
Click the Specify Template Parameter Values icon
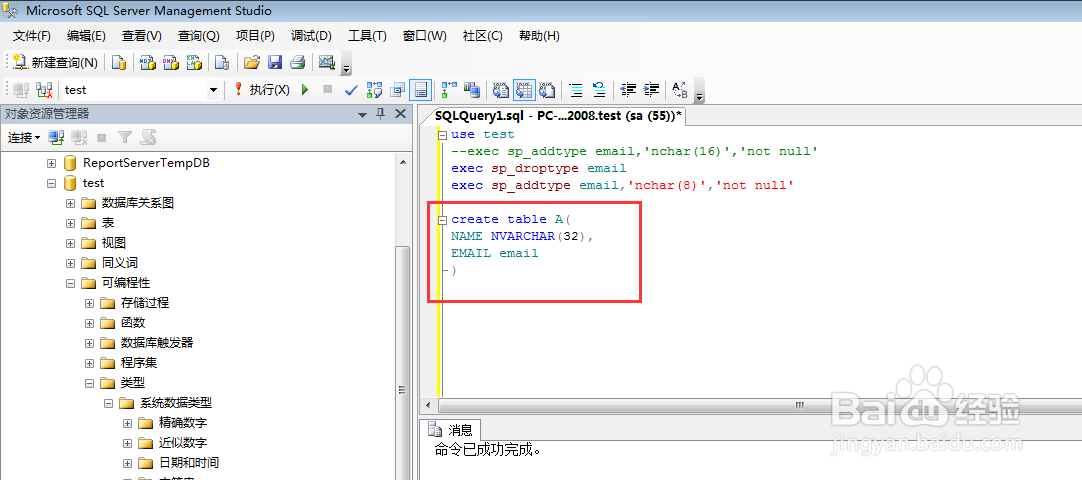[680, 90]
